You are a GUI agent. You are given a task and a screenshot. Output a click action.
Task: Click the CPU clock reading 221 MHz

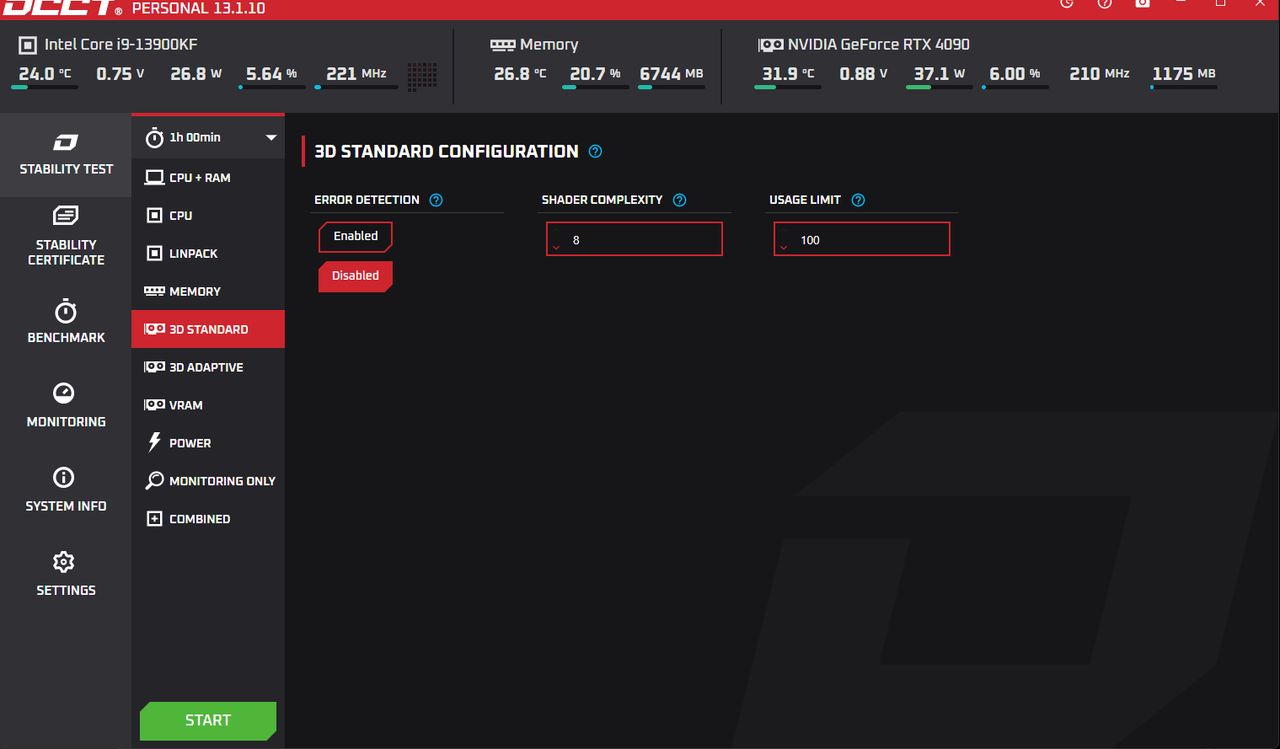(356, 74)
